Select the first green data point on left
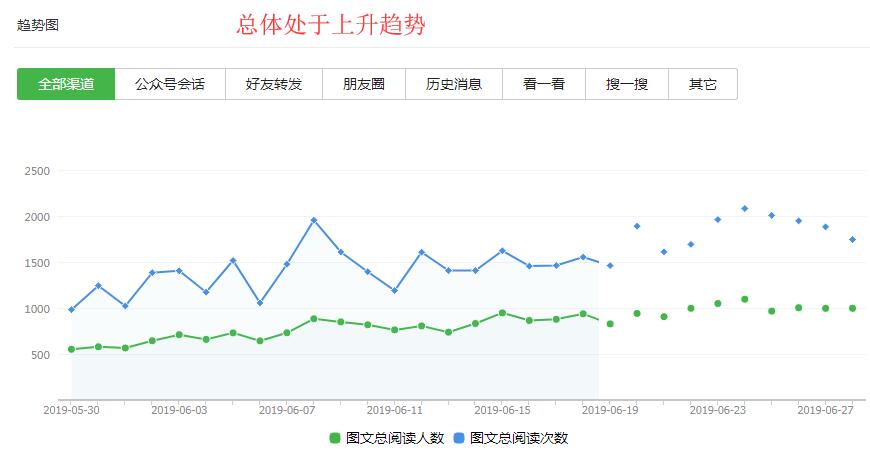 71,349
